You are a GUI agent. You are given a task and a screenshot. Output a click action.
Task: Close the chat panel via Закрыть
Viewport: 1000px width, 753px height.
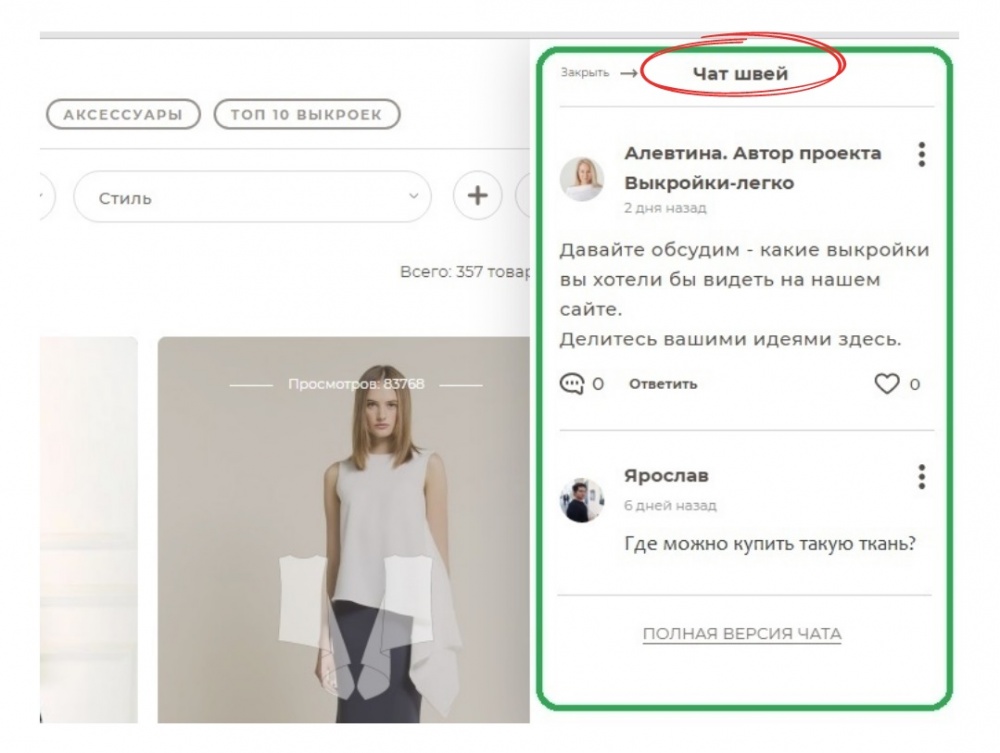(585, 73)
